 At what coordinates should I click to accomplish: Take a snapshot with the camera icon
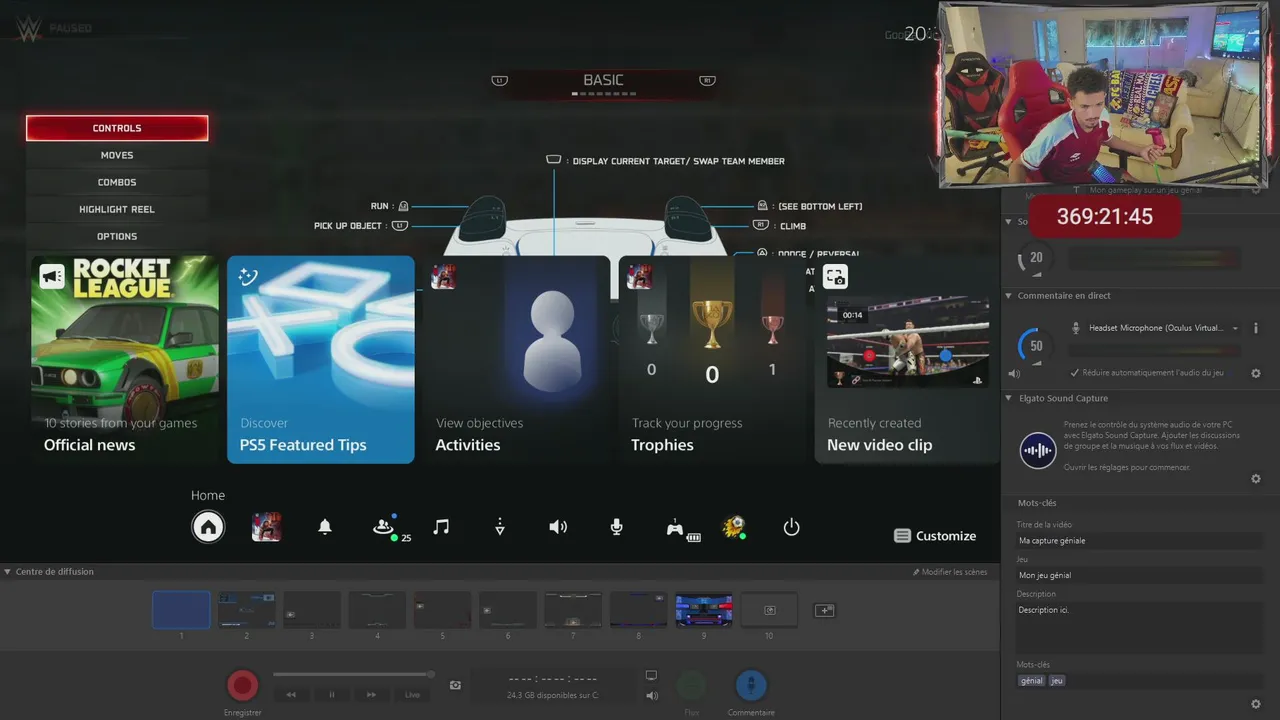coord(455,685)
